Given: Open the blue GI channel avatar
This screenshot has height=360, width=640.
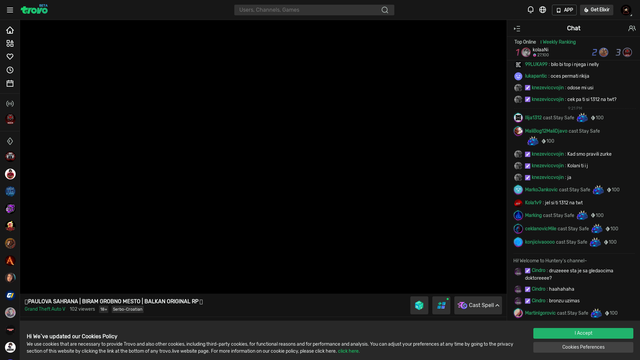Looking at the screenshot, I should (x=10, y=295).
